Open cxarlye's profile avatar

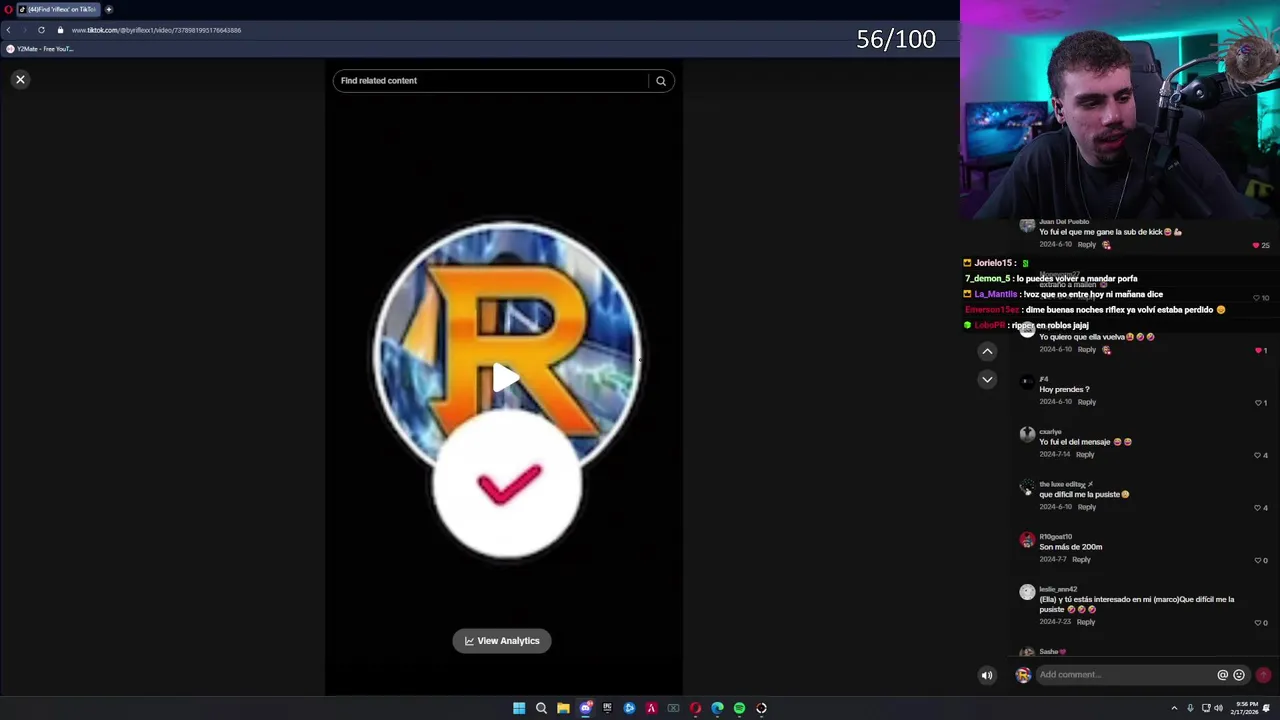1027,434
